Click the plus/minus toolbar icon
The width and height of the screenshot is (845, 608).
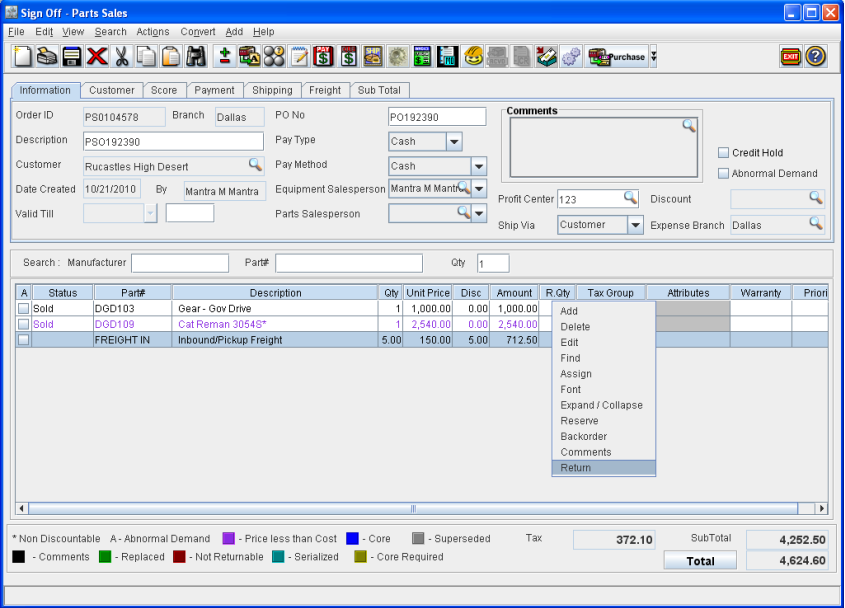[x=225, y=56]
